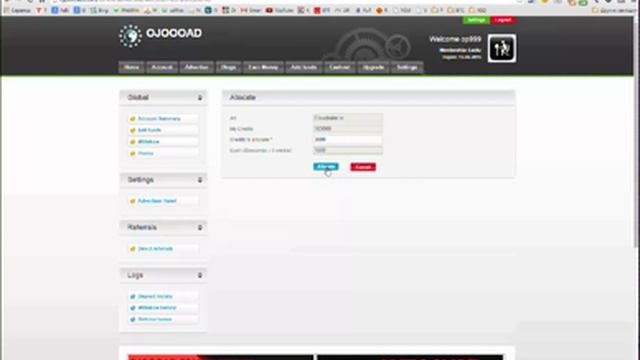The image size is (640, 360).
Task: Click the Cost field in Allocate form
Action: 348,151
